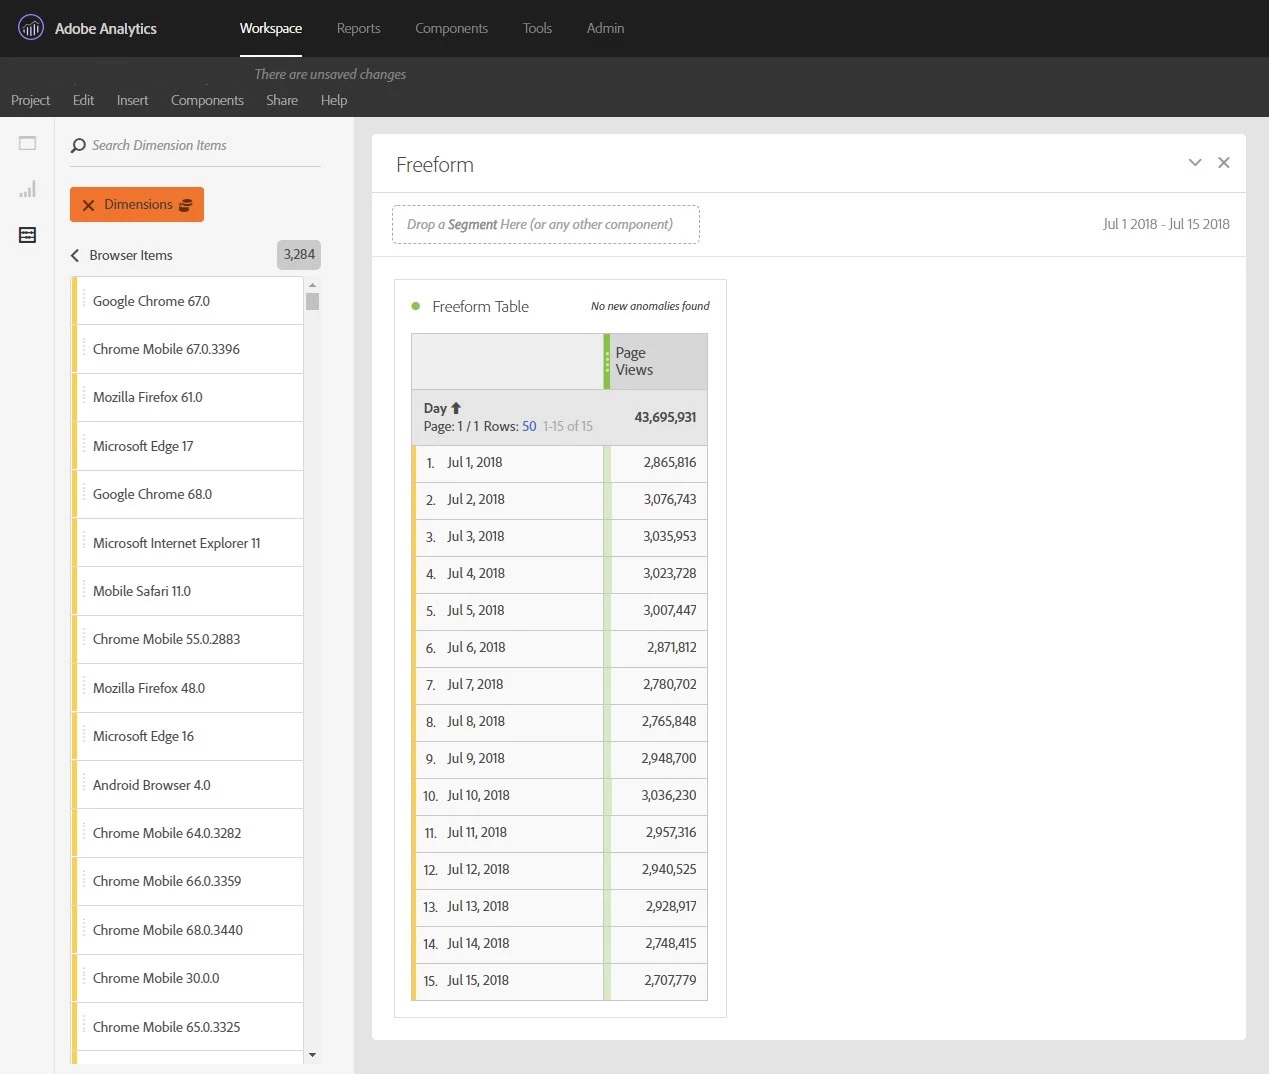Select Microsoft Edge 16 item
Image resolution: width=1269 pixels, height=1074 pixels.
(188, 736)
